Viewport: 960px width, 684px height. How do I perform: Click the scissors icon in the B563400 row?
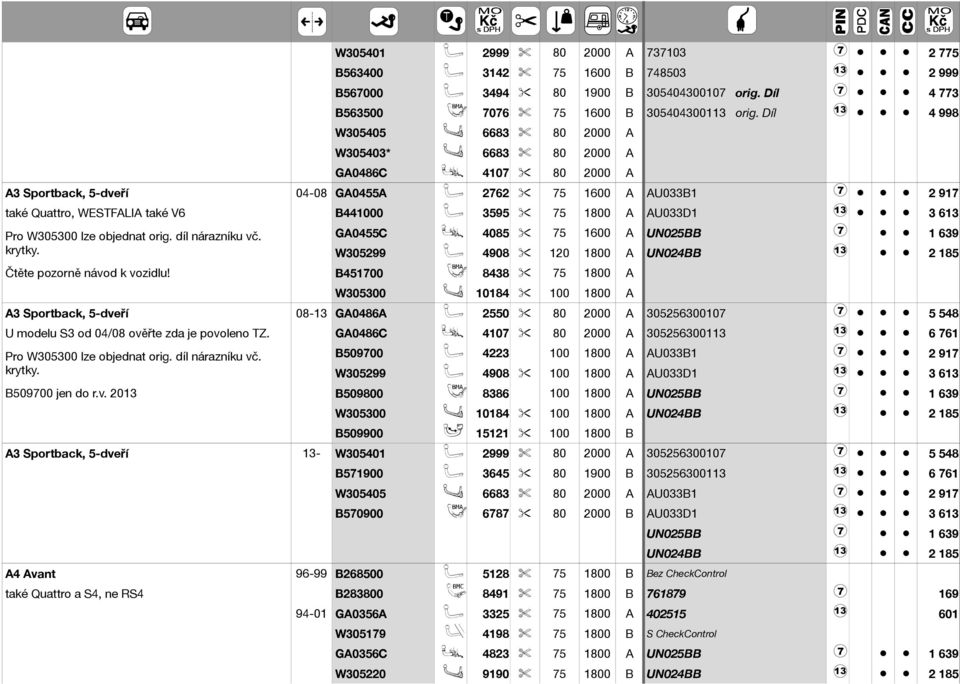525,72
